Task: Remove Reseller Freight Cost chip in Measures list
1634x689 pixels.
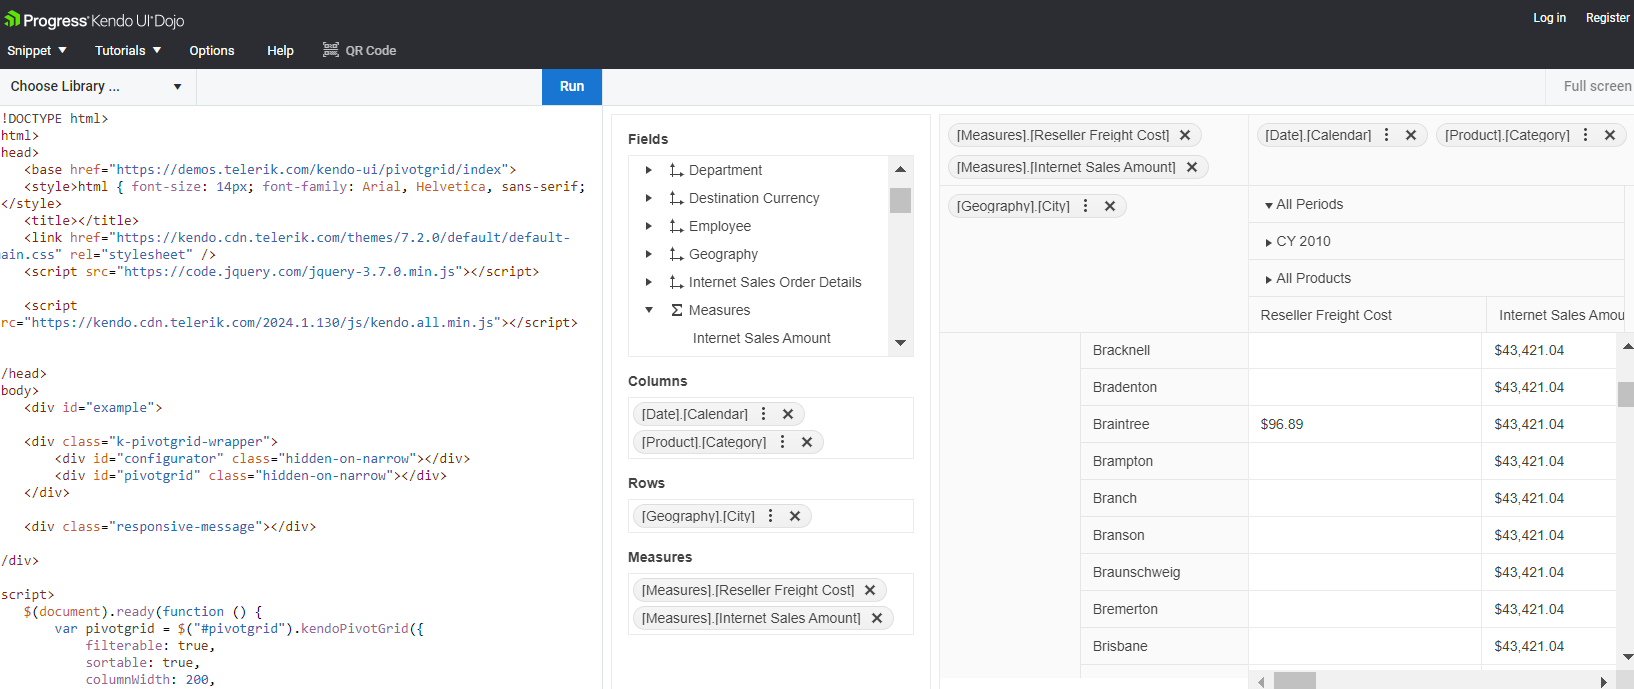Action: 870,590
